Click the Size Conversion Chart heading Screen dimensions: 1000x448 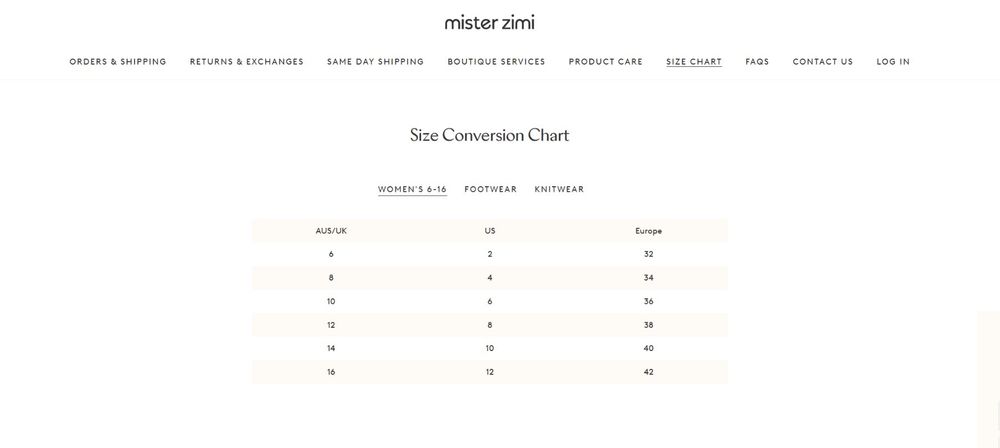489,135
